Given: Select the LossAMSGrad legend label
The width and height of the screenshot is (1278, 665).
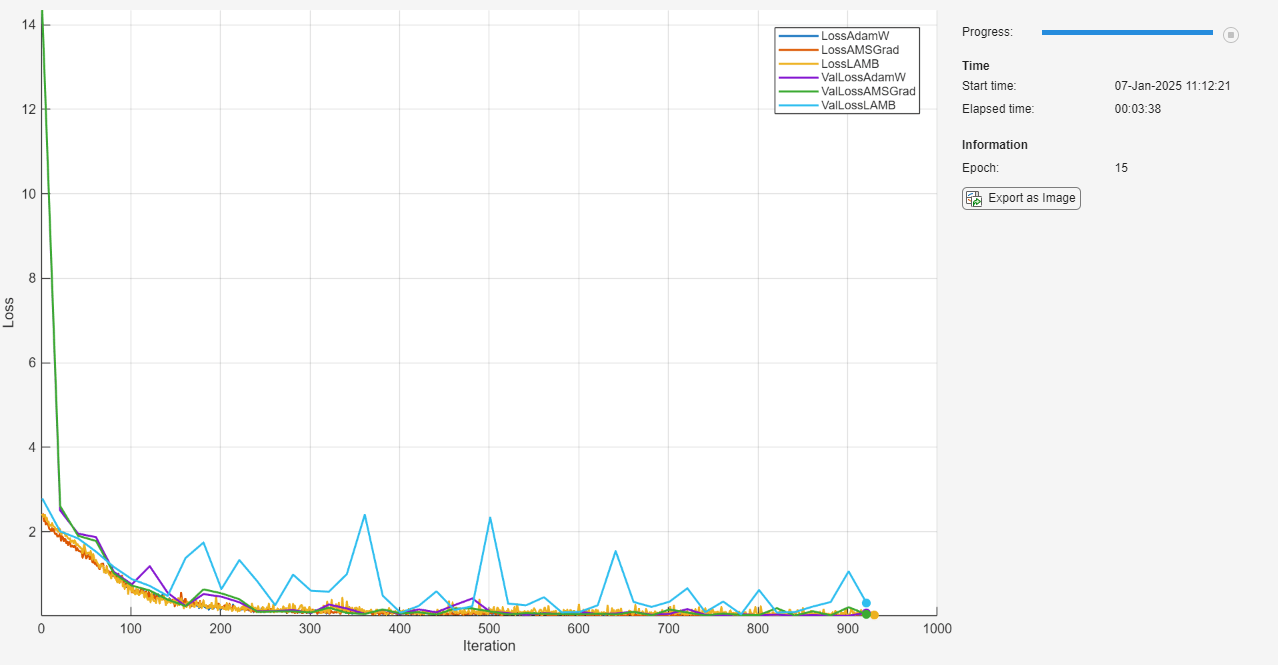Looking at the screenshot, I should tap(860, 50).
